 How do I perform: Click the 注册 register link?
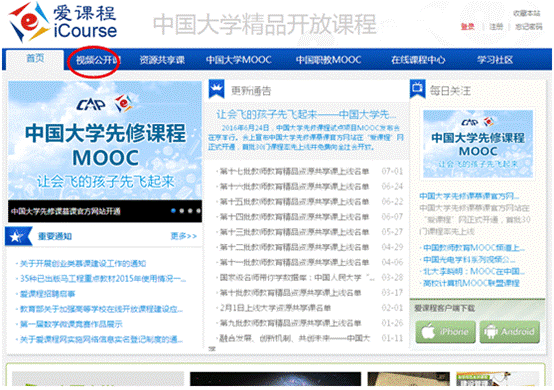click(x=496, y=26)
